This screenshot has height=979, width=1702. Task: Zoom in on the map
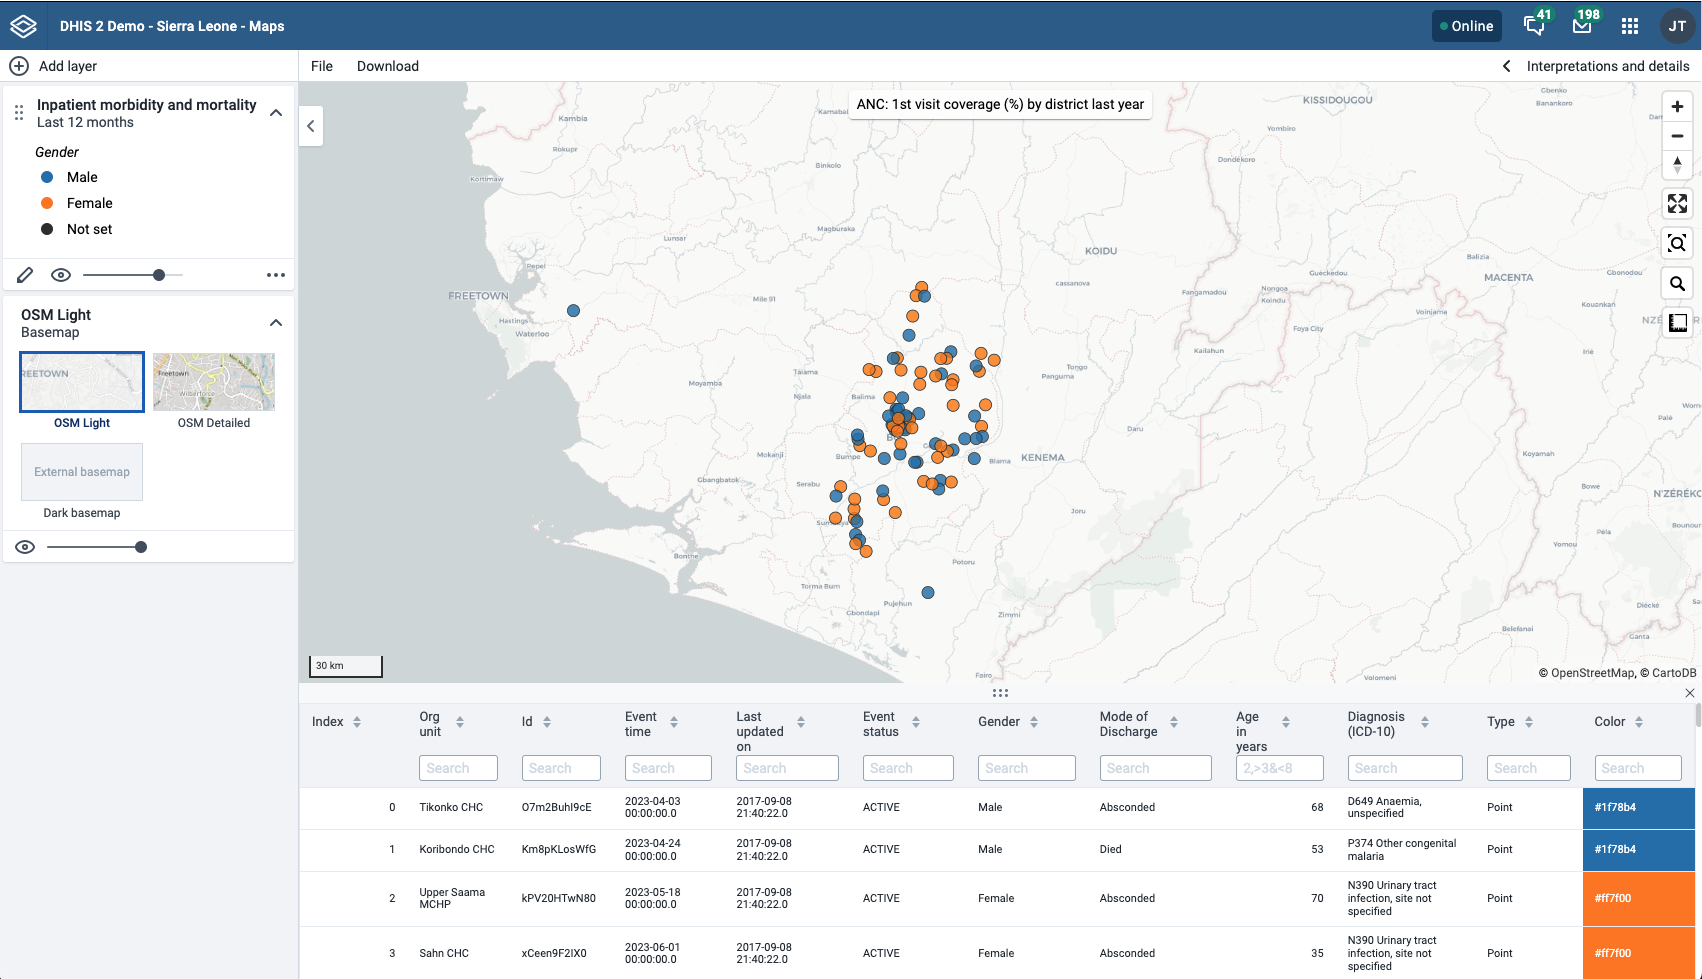click(1678, 107)
